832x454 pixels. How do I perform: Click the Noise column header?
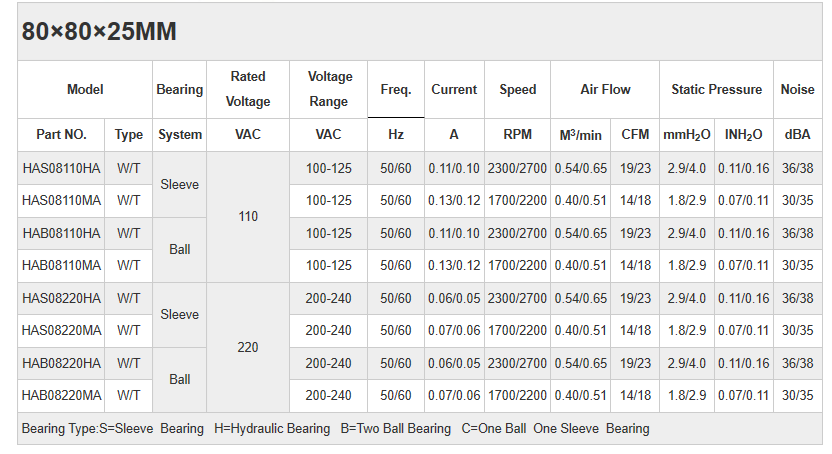[x=797, y=89]
